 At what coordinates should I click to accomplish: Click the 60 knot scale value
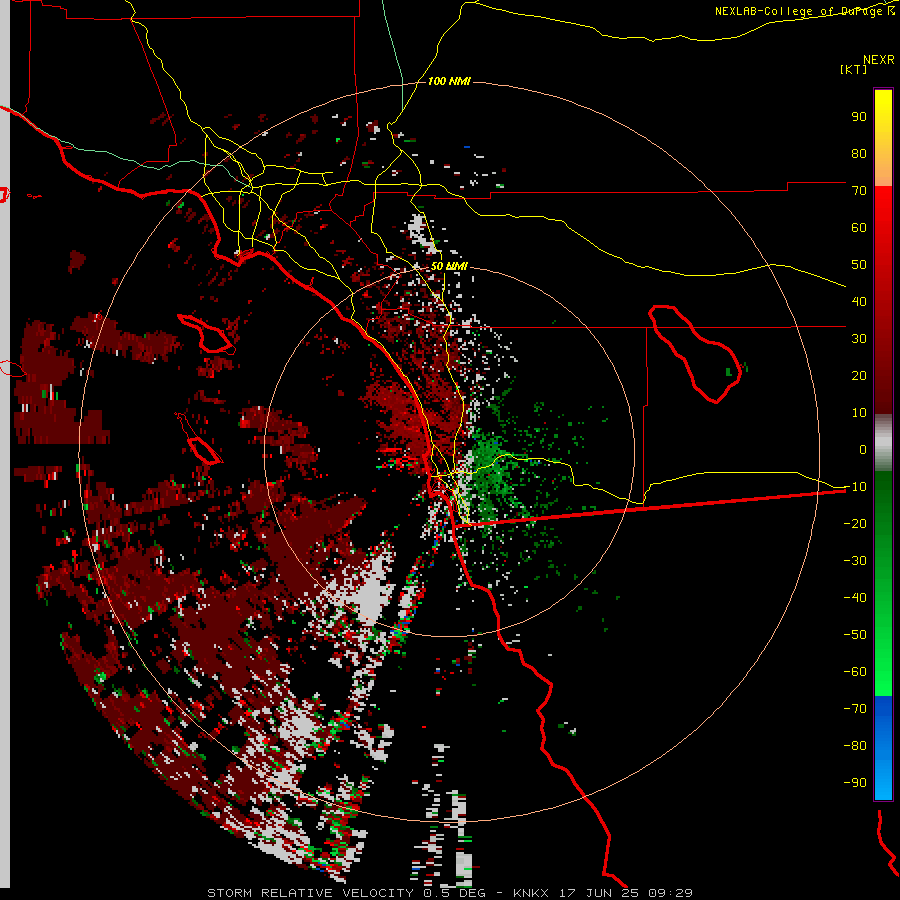click(x=859, y=228)
